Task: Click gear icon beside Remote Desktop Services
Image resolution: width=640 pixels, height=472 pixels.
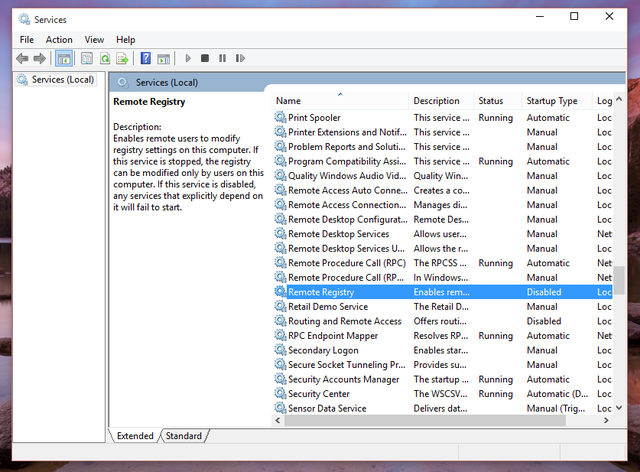Action: click(x=280, y=234)
